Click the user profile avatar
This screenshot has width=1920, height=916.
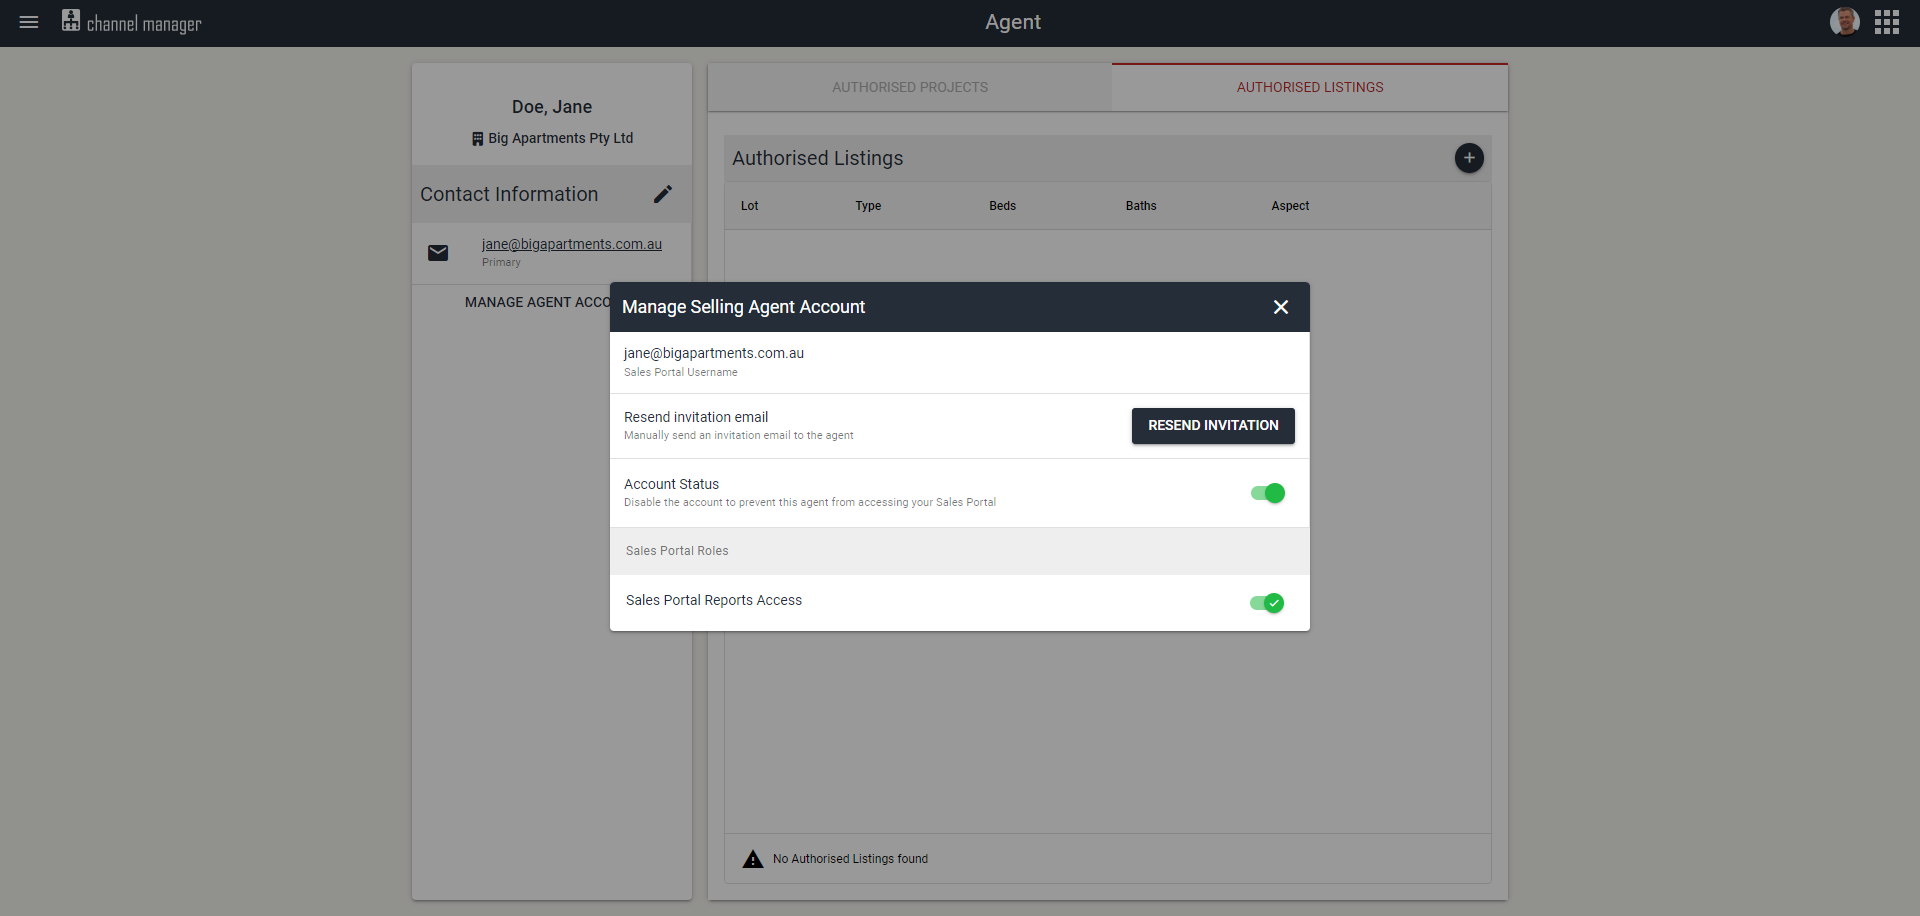[1845, 21]
